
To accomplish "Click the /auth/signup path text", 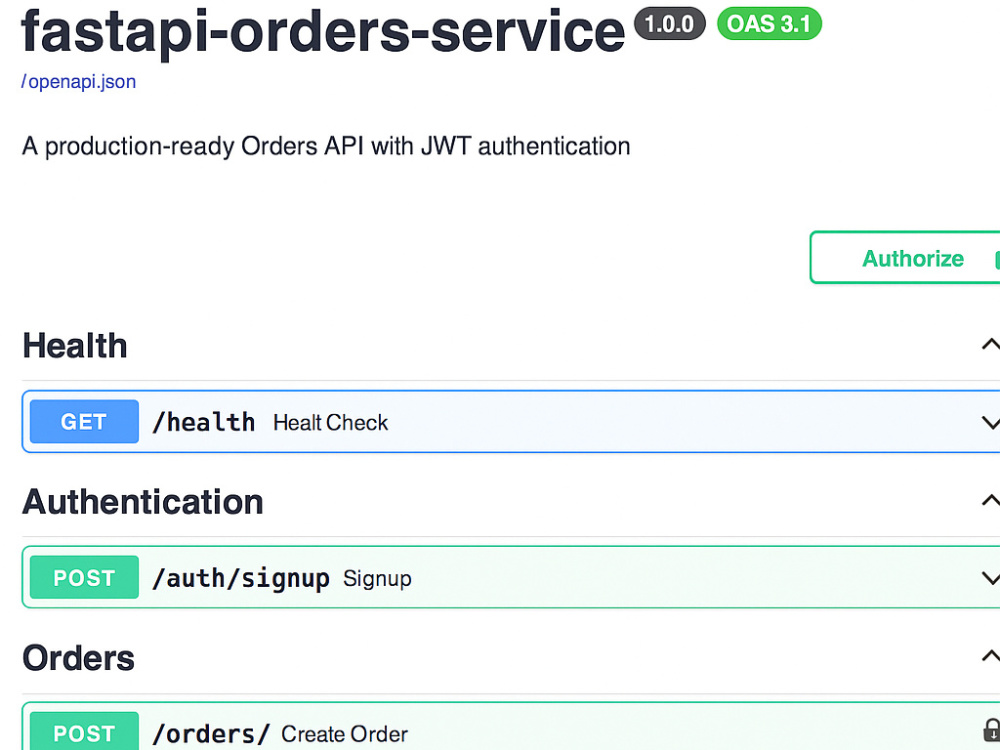I will click(240, 578).
